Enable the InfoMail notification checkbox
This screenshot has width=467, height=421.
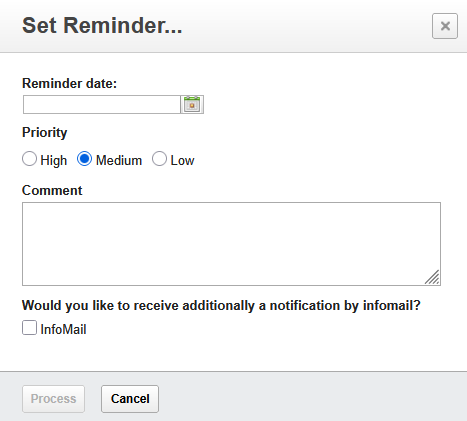tap(29, 328)
